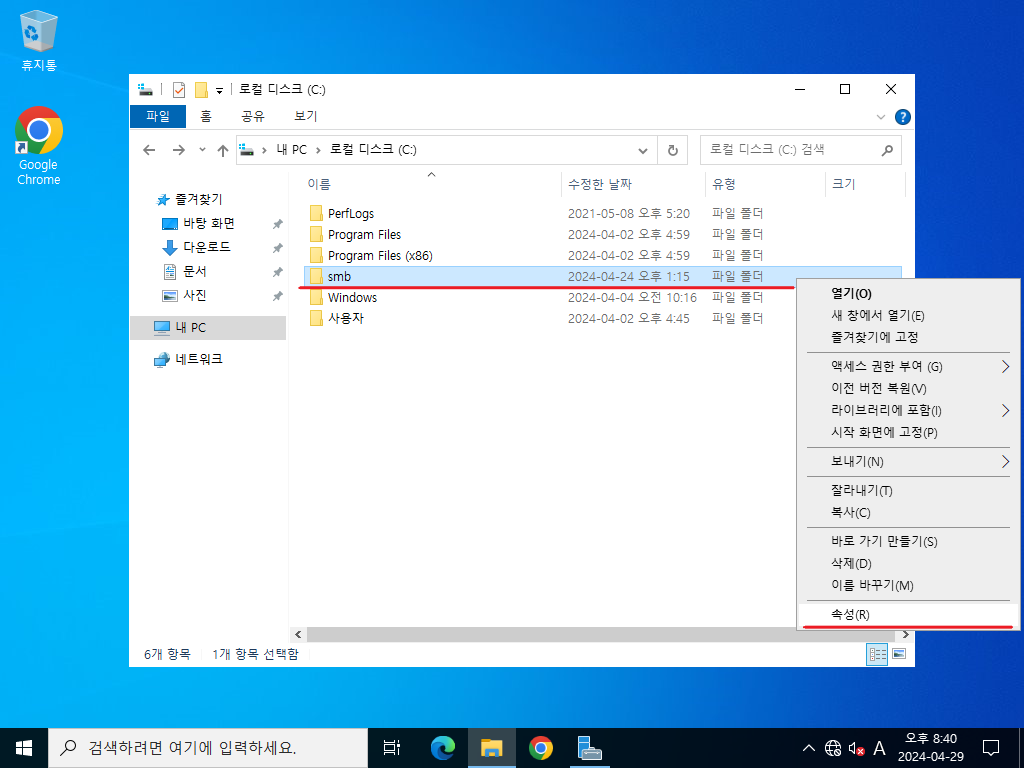The image size is (1024, 768).
Task: Select the Program Files folder
Action: pos(364,234)
